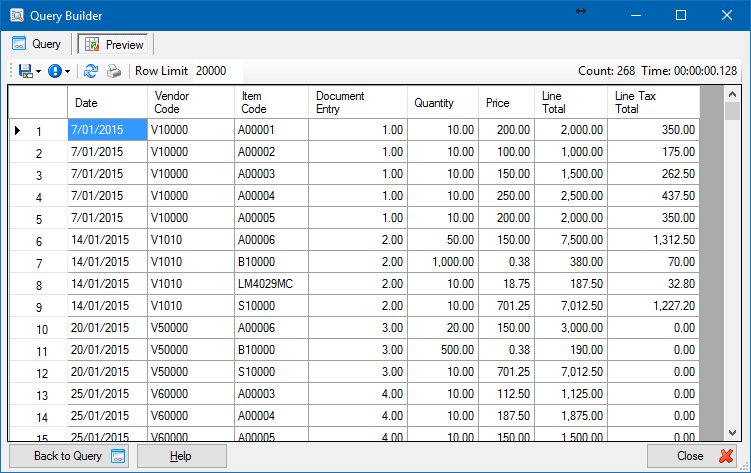This screenshot has height=473, width=751.
Task: Click quantity 1,000.00 in row 7
Action: coord(443,262)
